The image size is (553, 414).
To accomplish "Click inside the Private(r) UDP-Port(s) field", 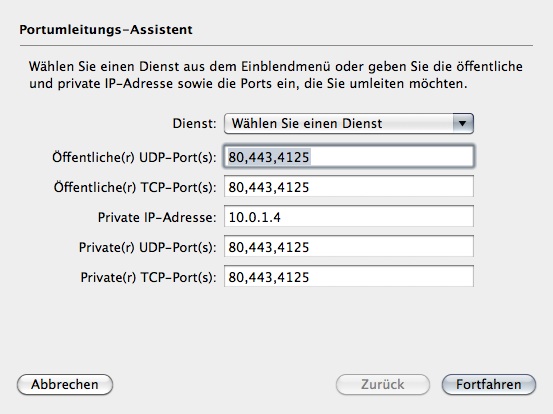I will pyautogui.click(x=349, y=246).
